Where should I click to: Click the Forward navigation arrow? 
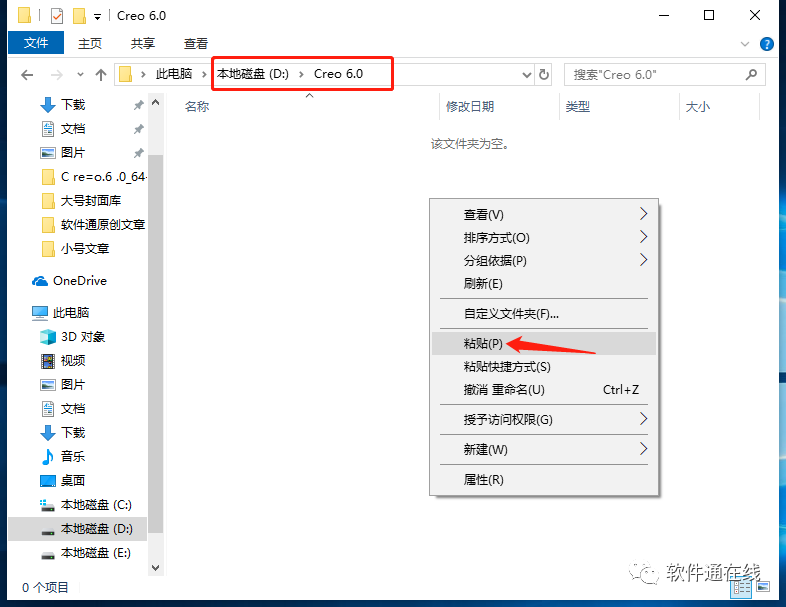57,75
